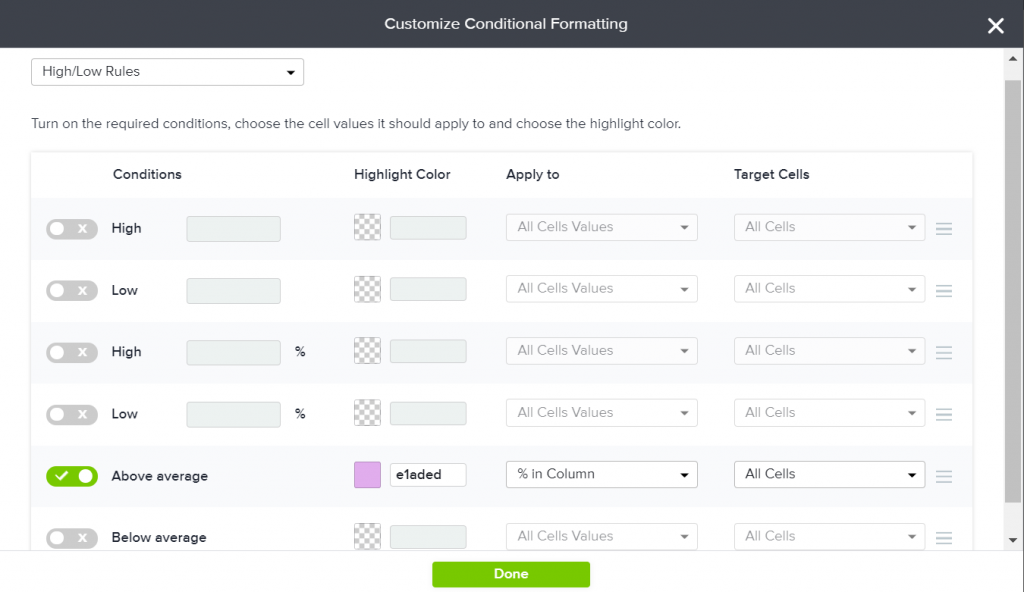This screenshot has width=1024, height=592.
Task: Click drag handle icon on High row
Action: (943, 229)
